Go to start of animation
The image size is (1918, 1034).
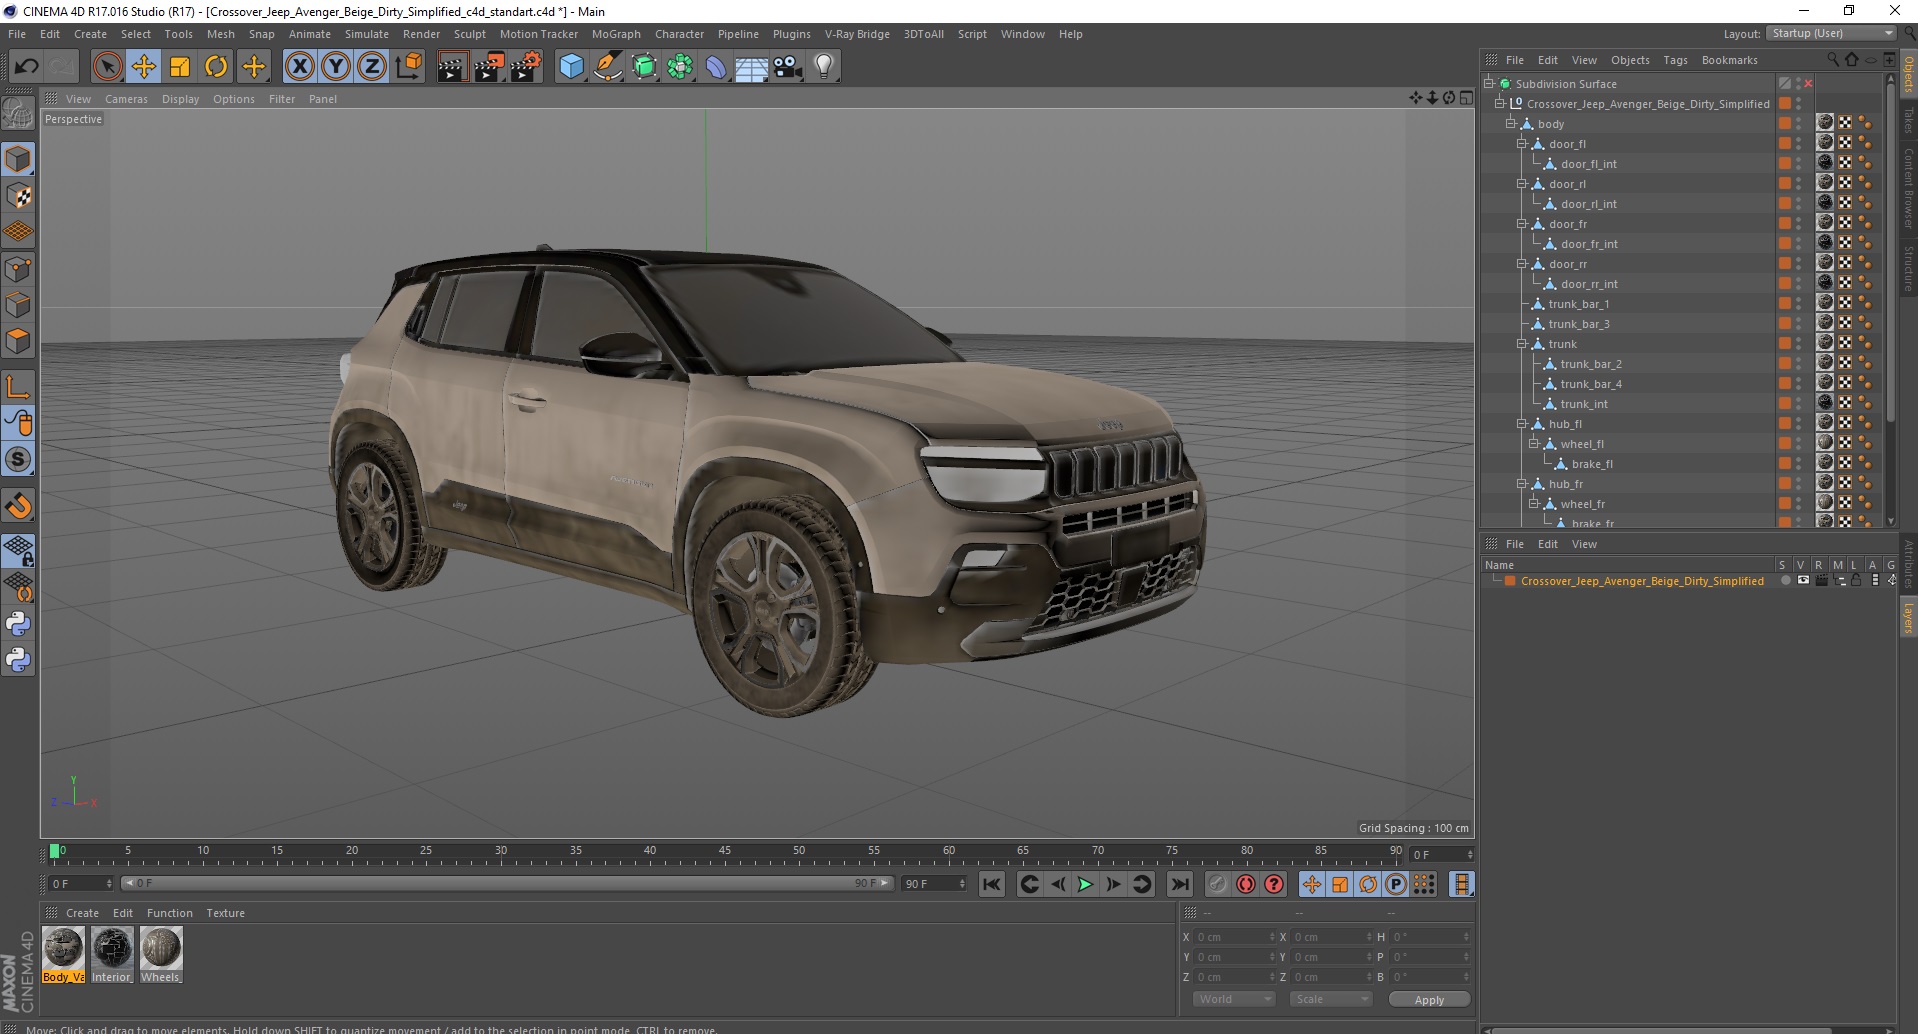point(991,884)
